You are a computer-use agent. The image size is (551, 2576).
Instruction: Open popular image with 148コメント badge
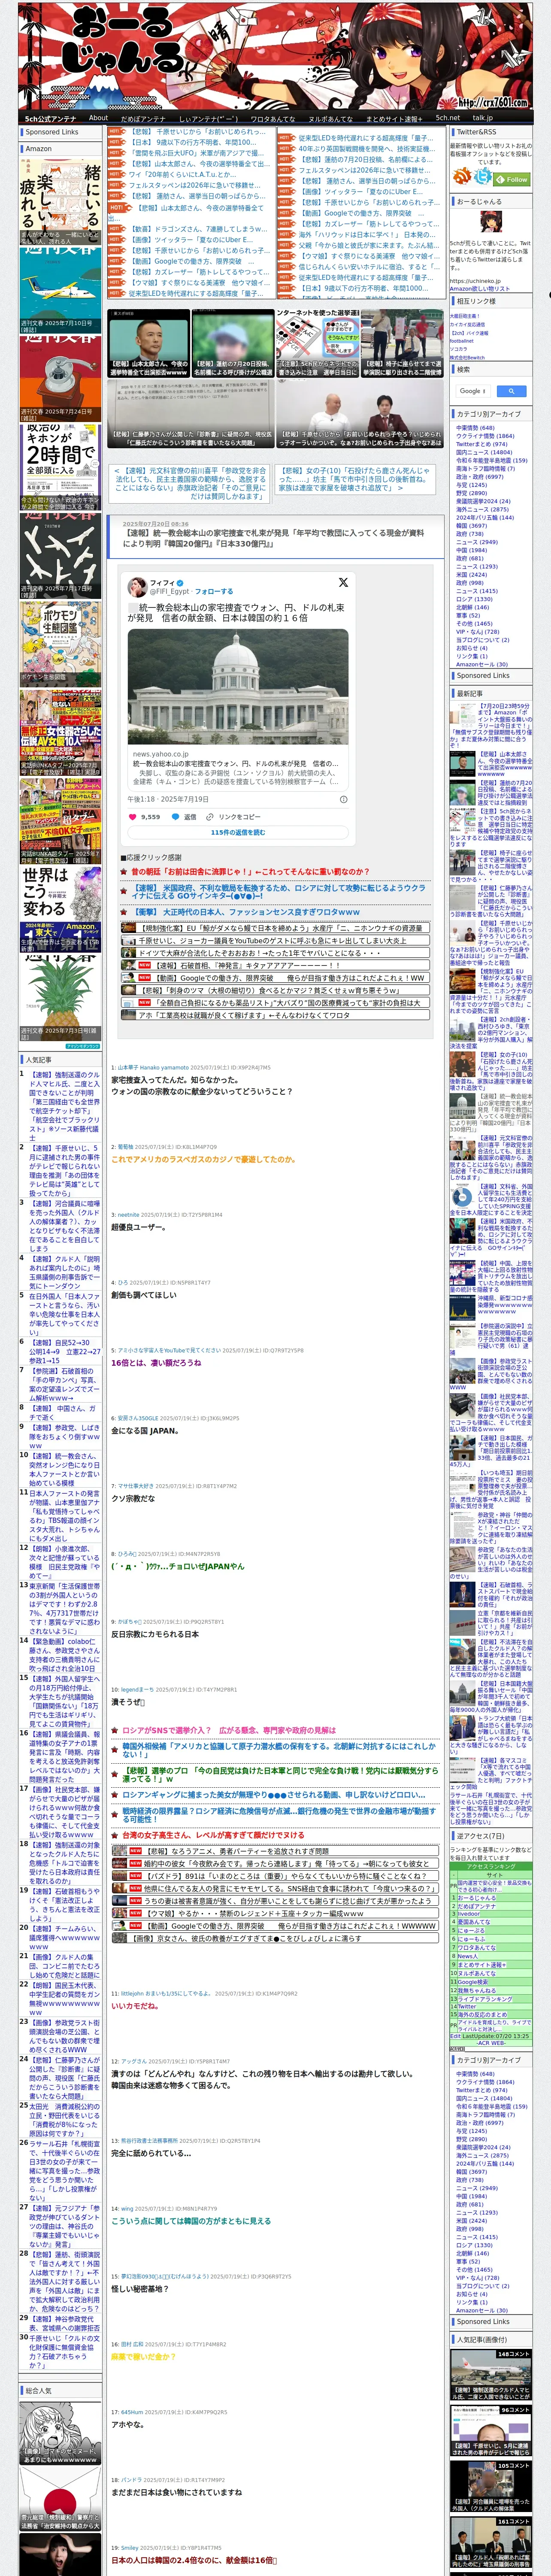pos(490,2375)
